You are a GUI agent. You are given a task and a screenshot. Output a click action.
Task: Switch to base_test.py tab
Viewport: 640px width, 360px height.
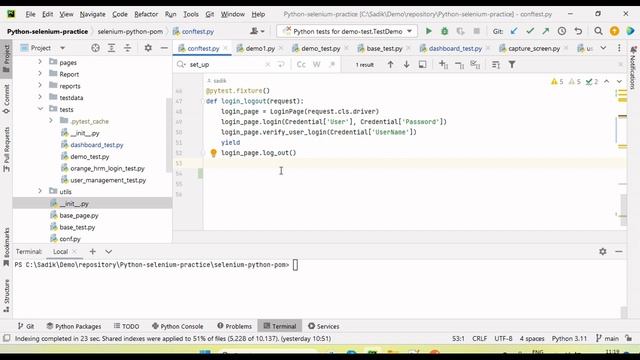click(x=384, y=48)
